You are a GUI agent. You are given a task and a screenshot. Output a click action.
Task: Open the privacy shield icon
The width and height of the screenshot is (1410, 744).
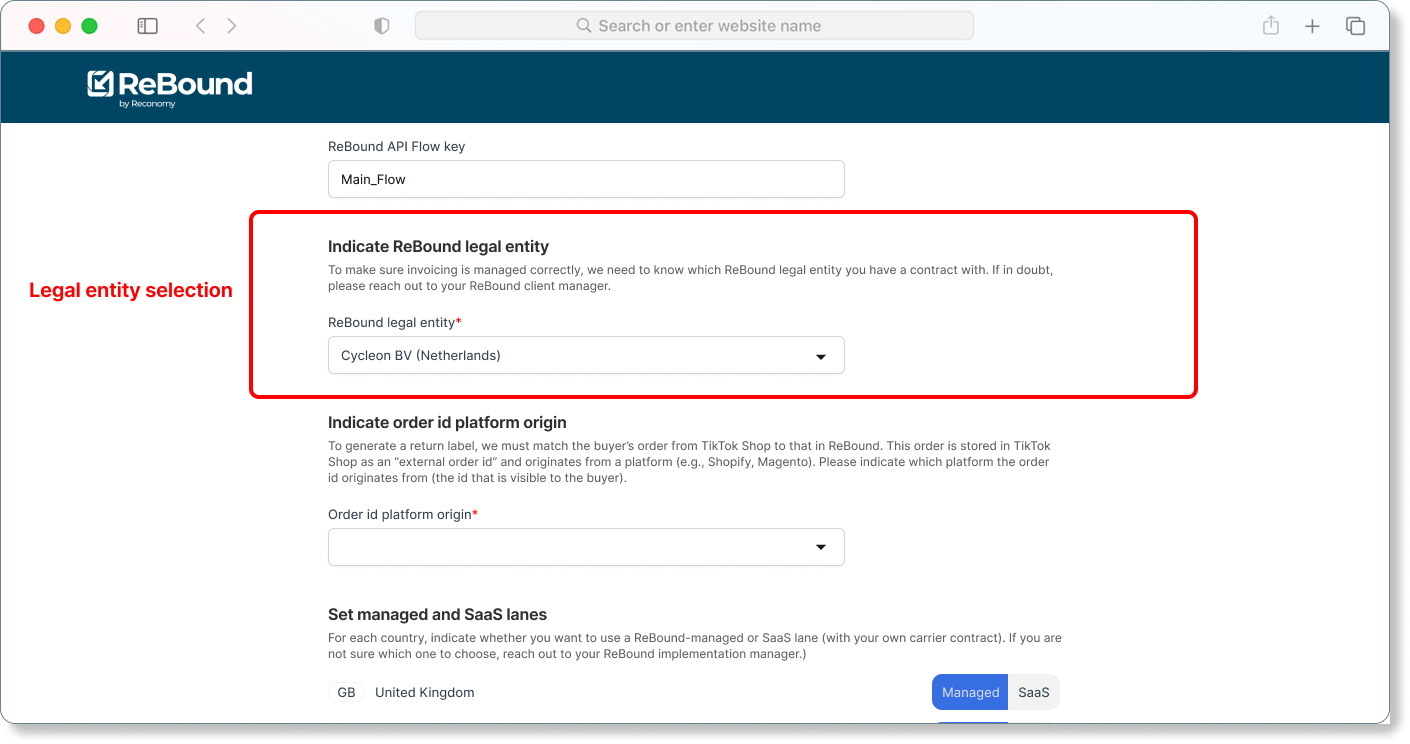pos(381,26)
